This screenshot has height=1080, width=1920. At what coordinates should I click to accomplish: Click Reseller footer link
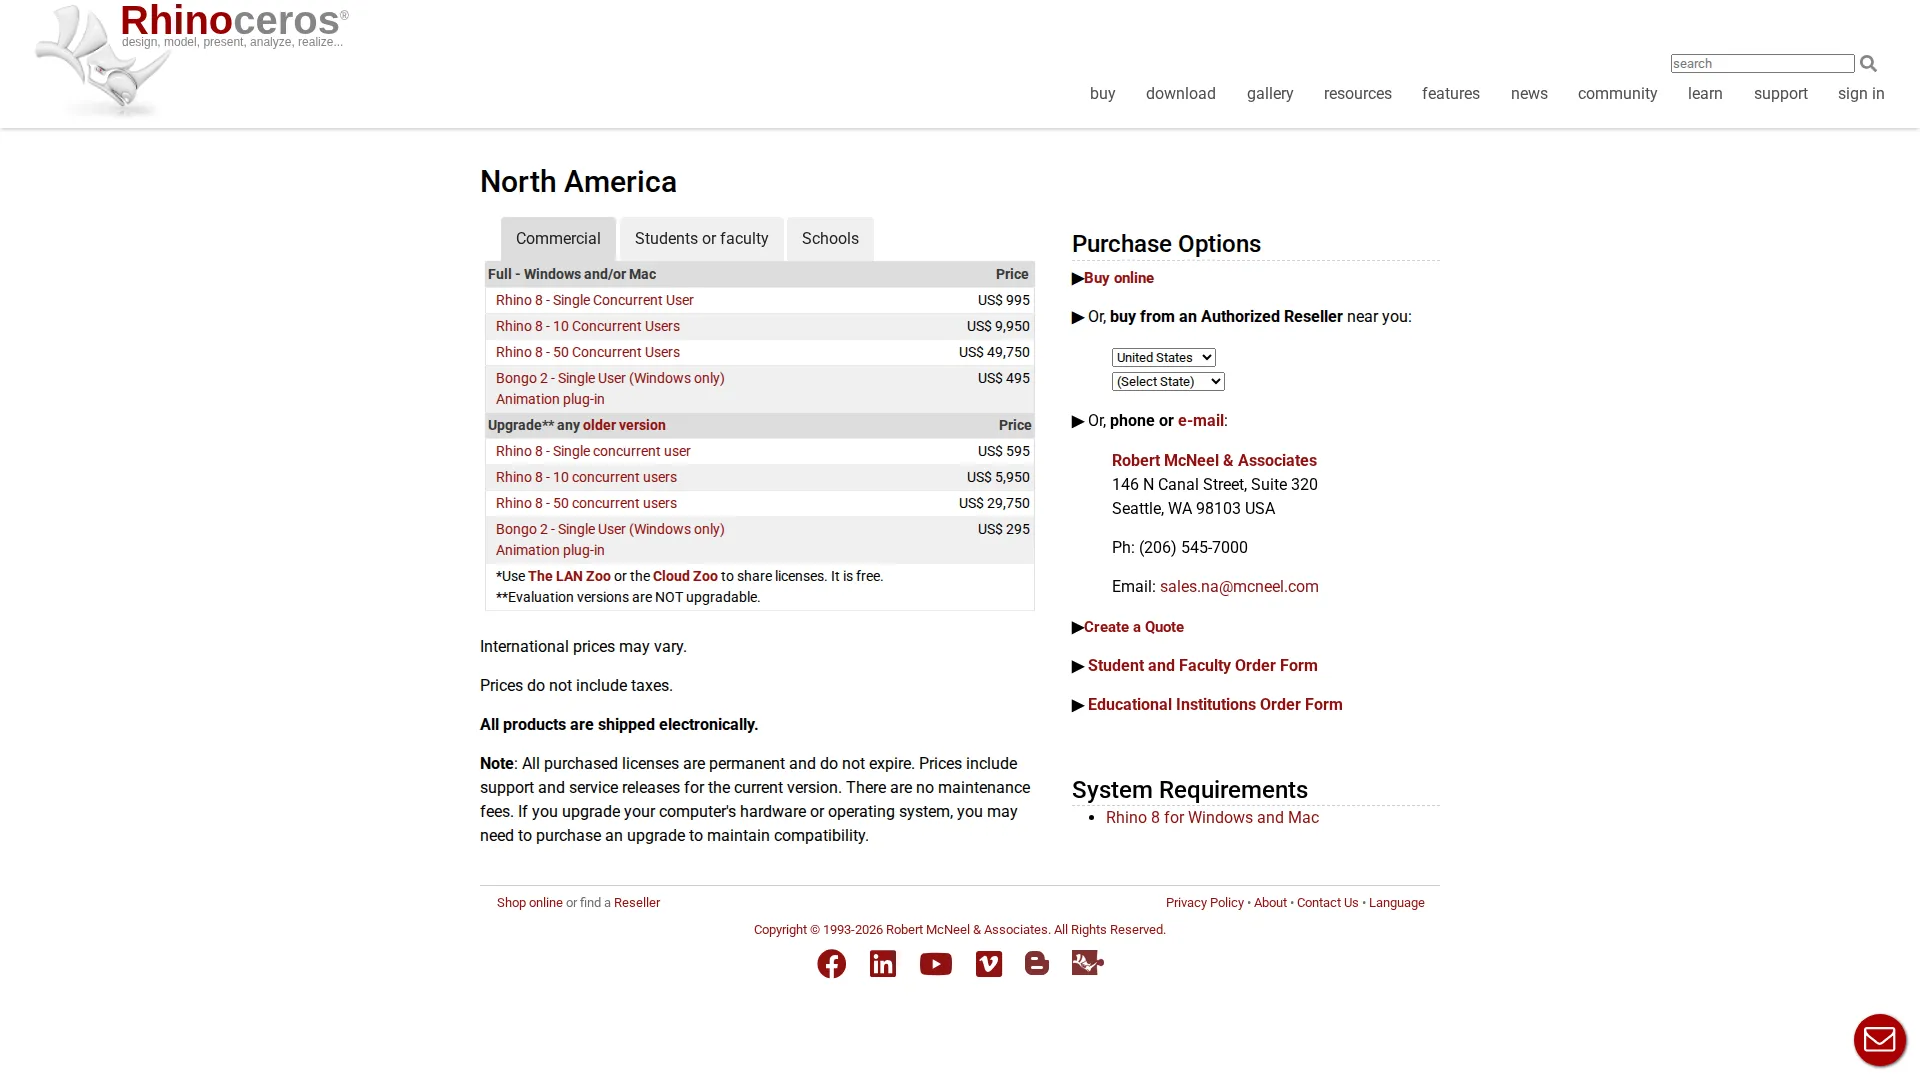637,902
